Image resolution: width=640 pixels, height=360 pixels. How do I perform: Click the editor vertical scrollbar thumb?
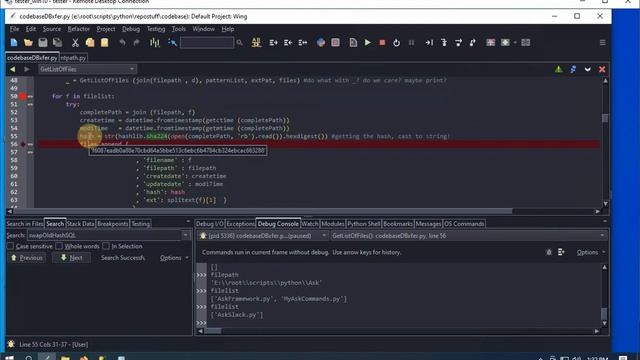(x=605, y=118)
